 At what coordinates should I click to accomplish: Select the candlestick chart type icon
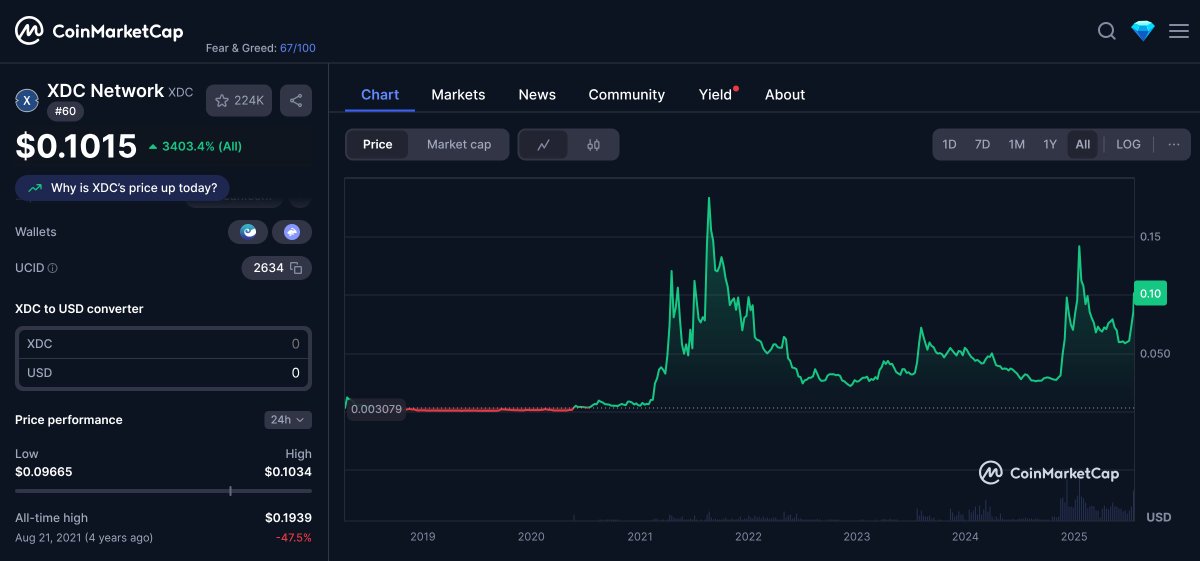click(594, 145)
